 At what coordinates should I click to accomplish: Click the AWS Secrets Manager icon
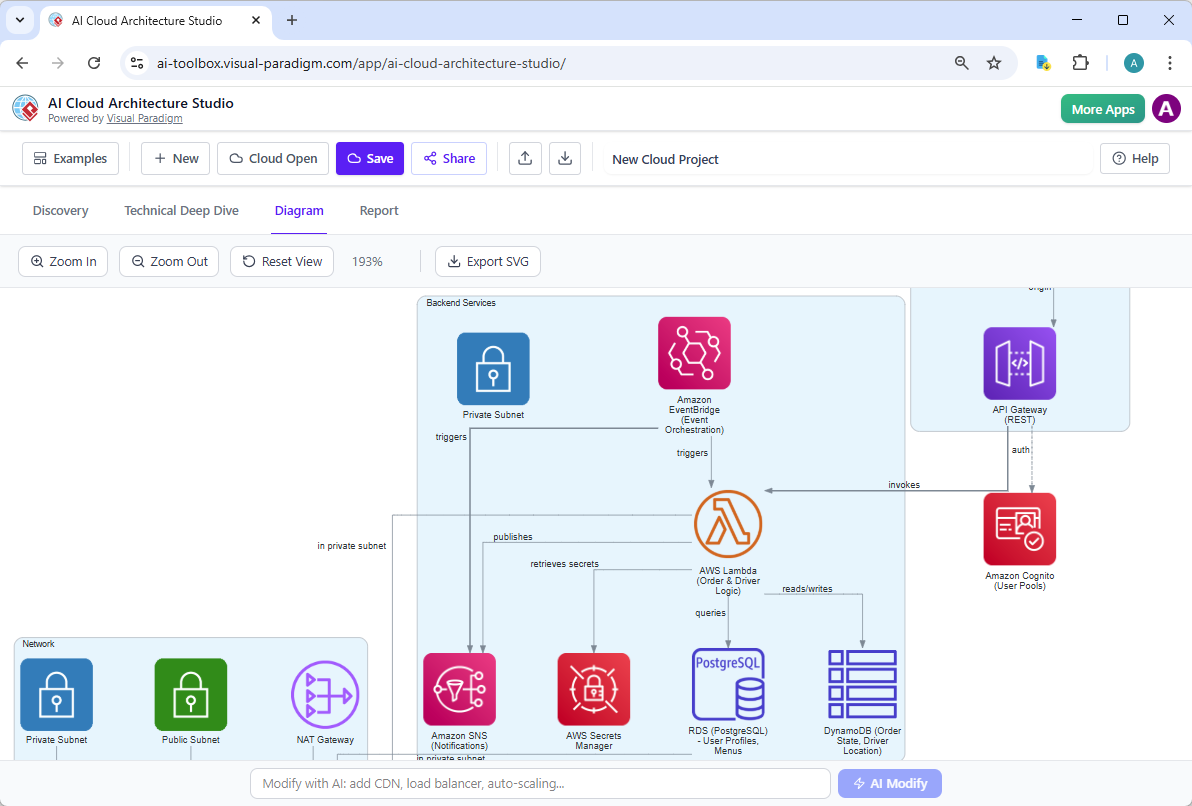tap(594, 688)
